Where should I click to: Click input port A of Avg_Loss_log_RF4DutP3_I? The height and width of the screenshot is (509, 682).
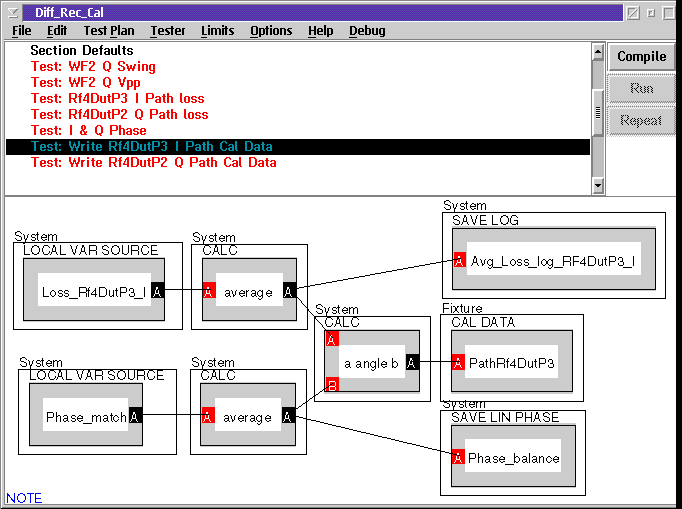[460, 260]
